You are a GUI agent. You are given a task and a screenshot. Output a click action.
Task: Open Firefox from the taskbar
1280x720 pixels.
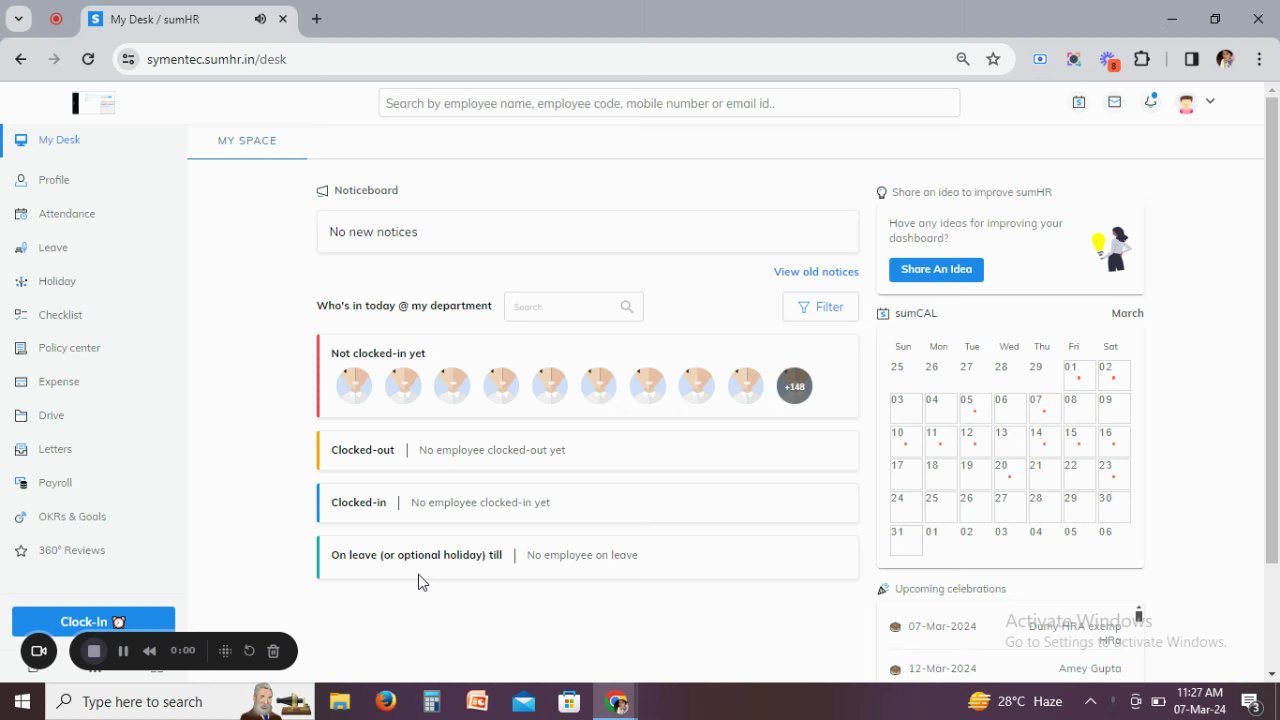point(386,701)
